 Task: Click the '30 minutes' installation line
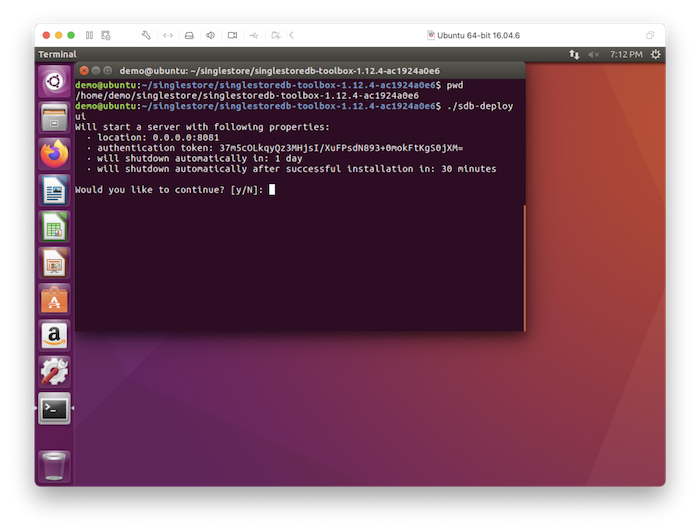[x=296, y=169]
